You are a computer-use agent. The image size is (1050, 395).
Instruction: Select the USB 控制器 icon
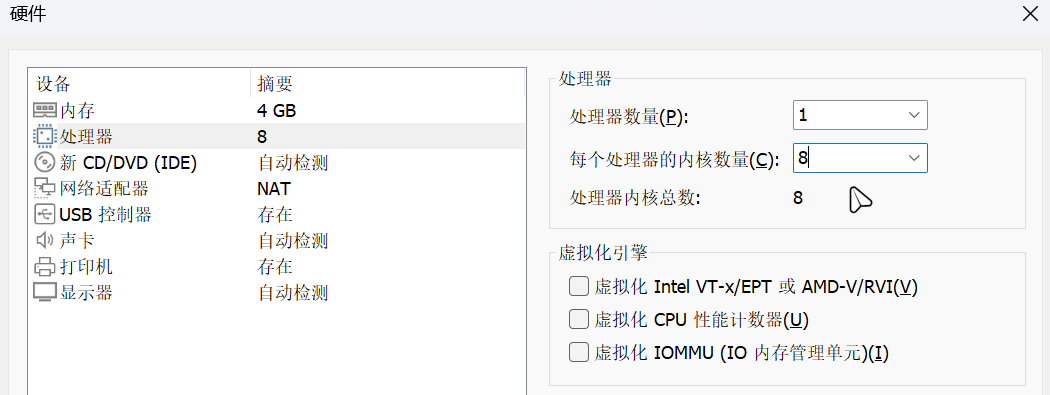coord(45,214)
